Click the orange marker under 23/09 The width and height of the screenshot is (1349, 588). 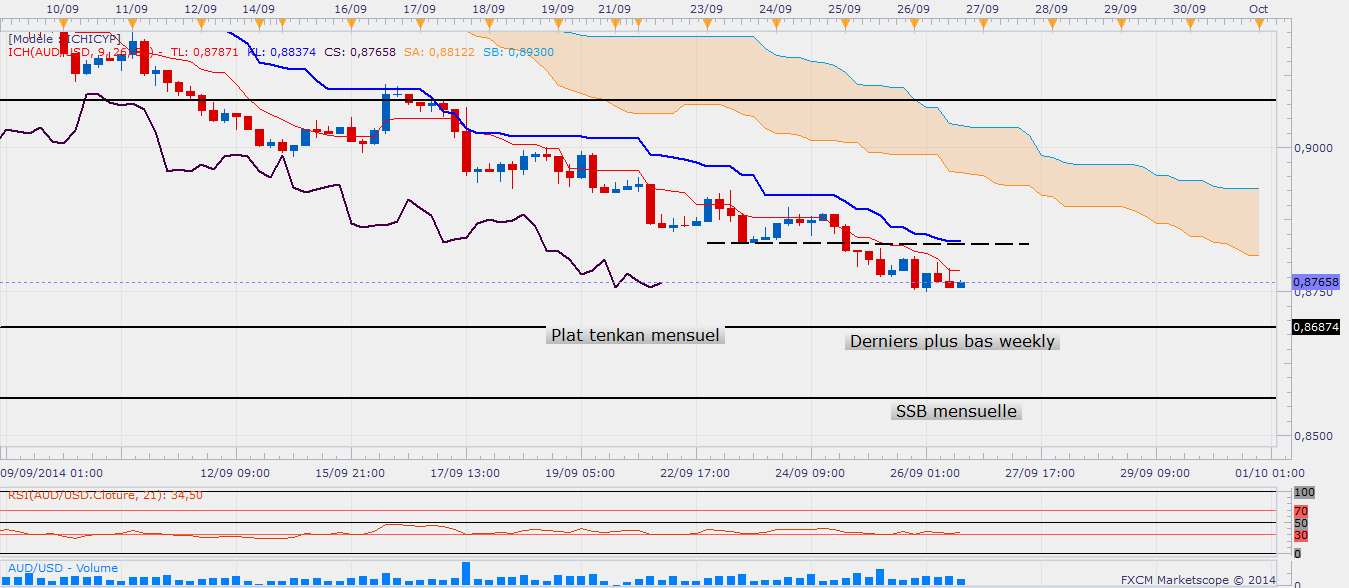point(707,21)
